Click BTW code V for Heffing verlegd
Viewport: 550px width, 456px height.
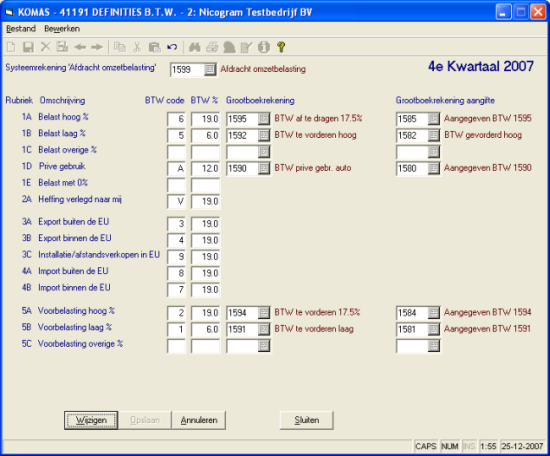[176, 201]
